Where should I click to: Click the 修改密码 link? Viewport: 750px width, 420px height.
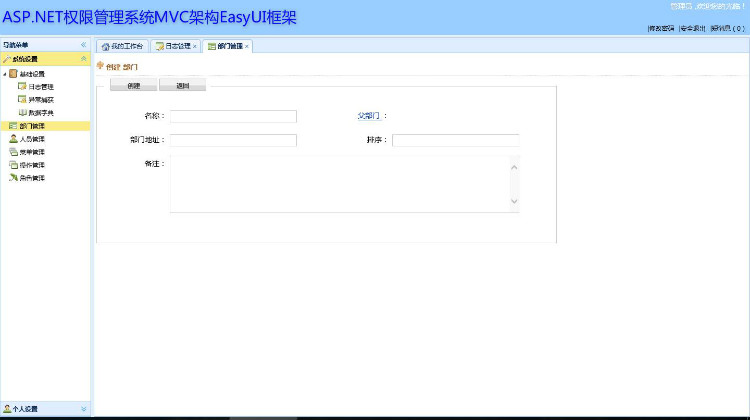tap(661, 28)
